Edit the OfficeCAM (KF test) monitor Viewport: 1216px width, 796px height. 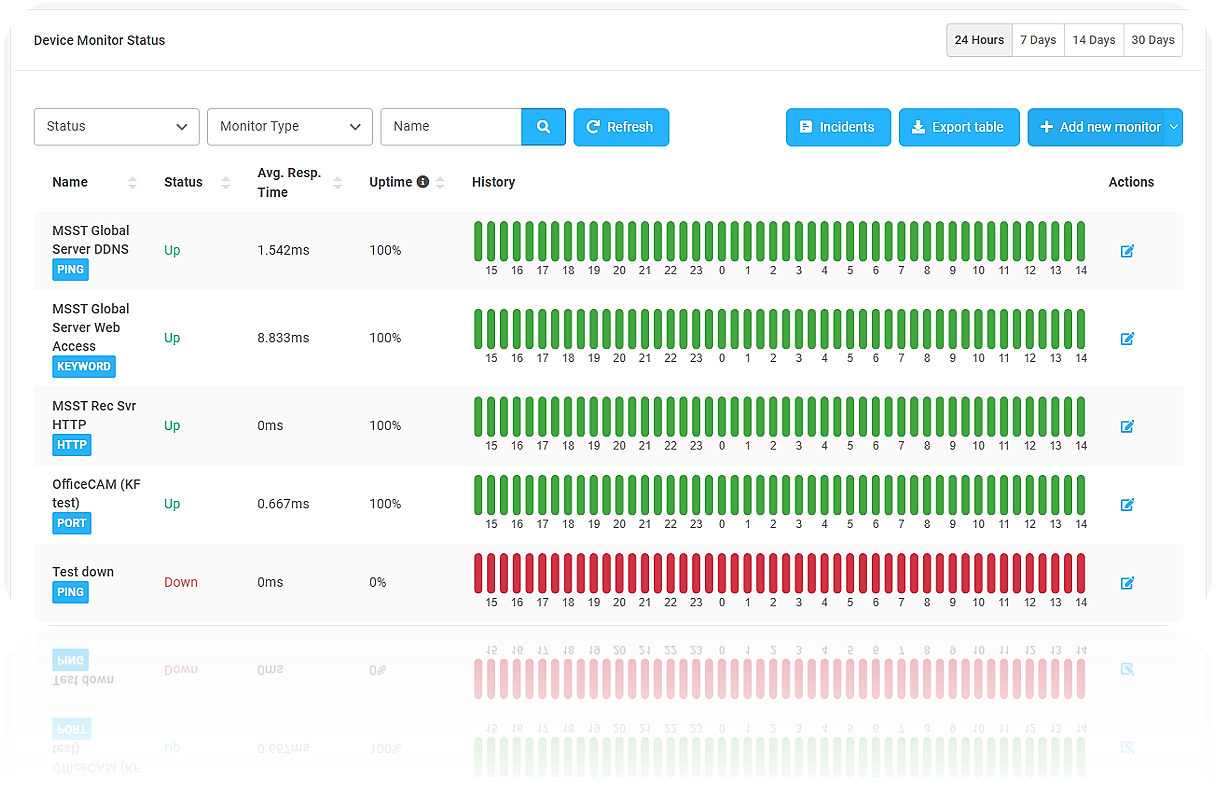click(x=1127, y=505)
